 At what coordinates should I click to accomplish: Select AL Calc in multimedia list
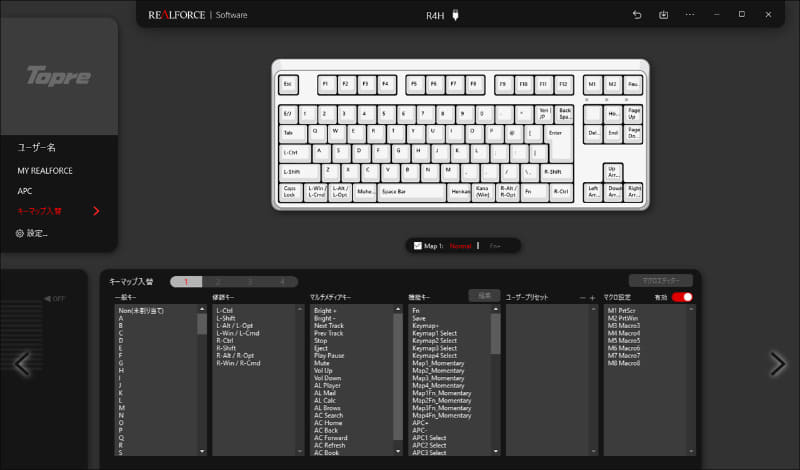[x=325, y=401]
